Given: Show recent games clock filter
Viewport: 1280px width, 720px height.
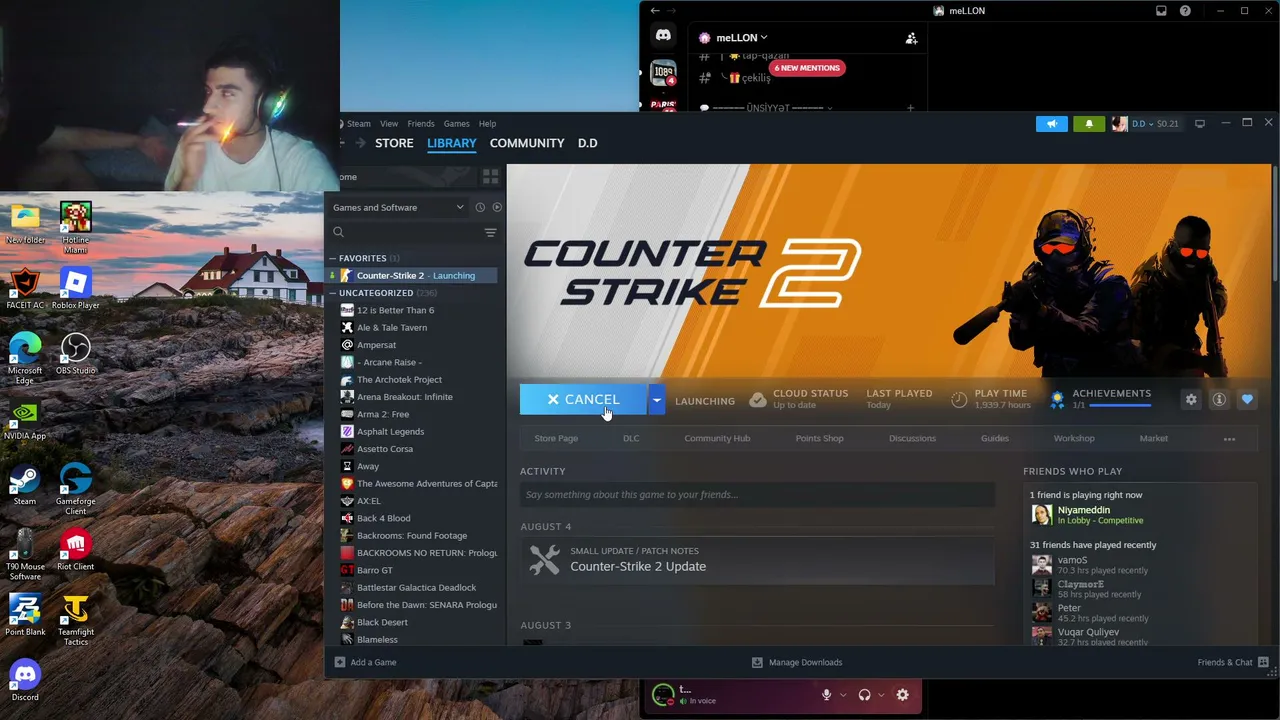Looking at the screenshot, I should tap(480, 207).
